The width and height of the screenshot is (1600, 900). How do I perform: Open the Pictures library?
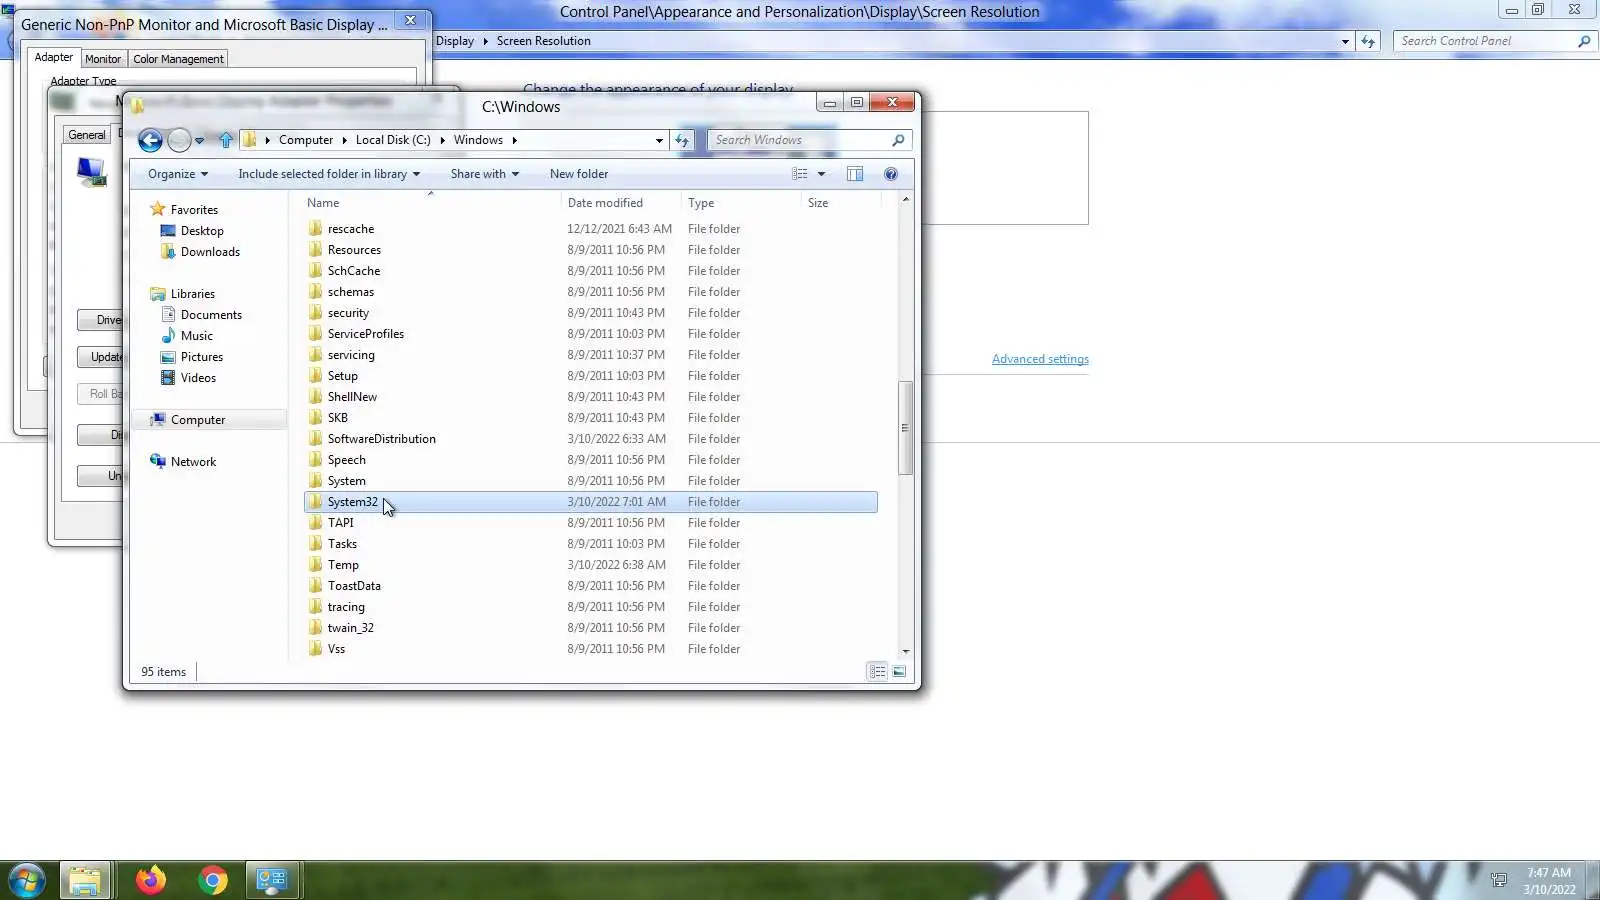point(202,357)
